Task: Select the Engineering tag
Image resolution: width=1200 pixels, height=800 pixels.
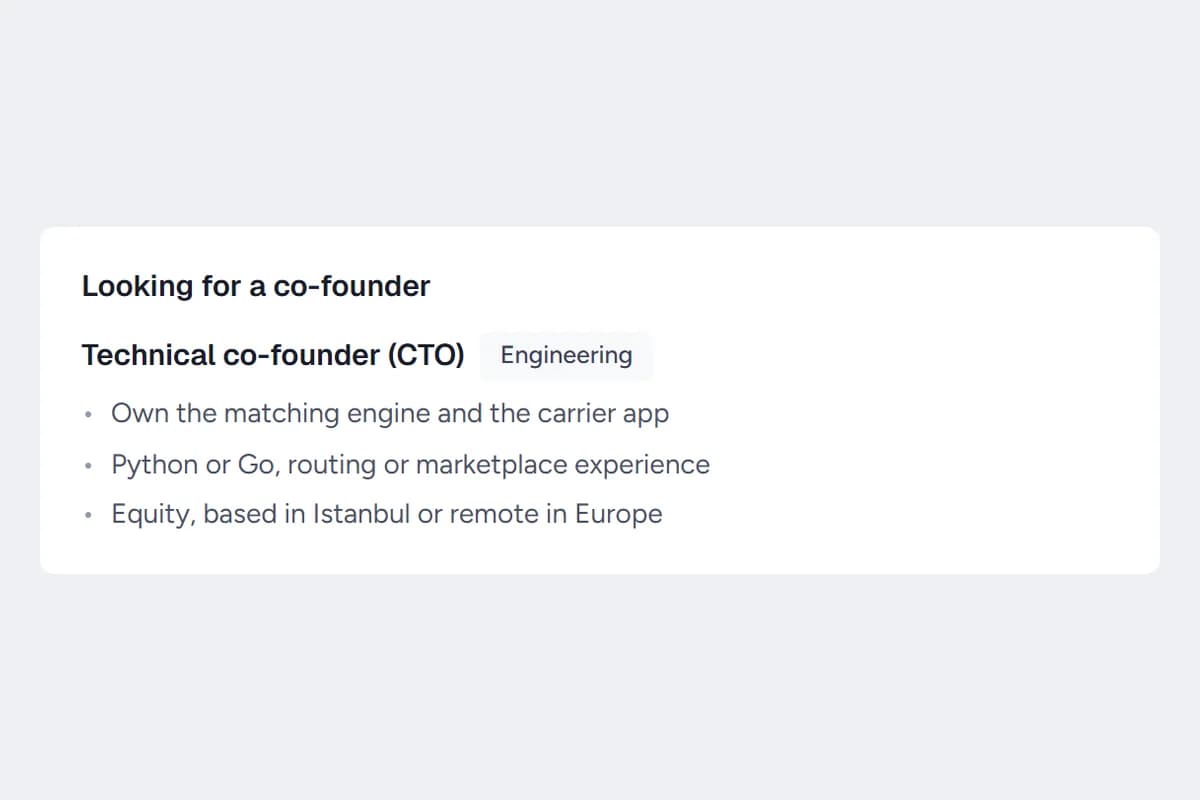Action: tap(566, 355)
